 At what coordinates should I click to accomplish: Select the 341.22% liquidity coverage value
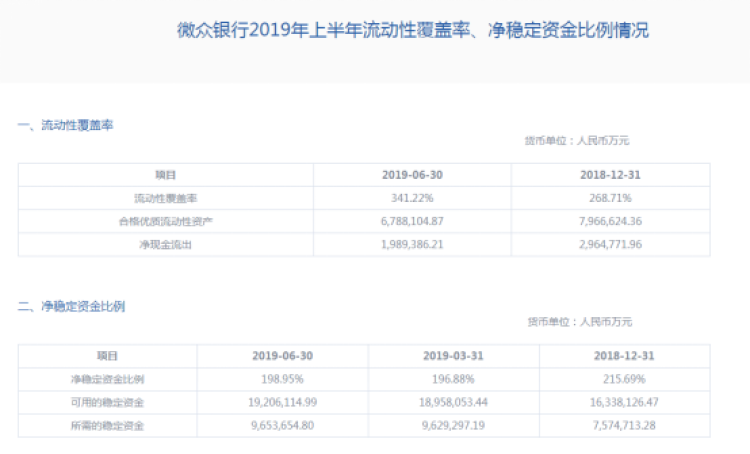click(x=412, y=198)
